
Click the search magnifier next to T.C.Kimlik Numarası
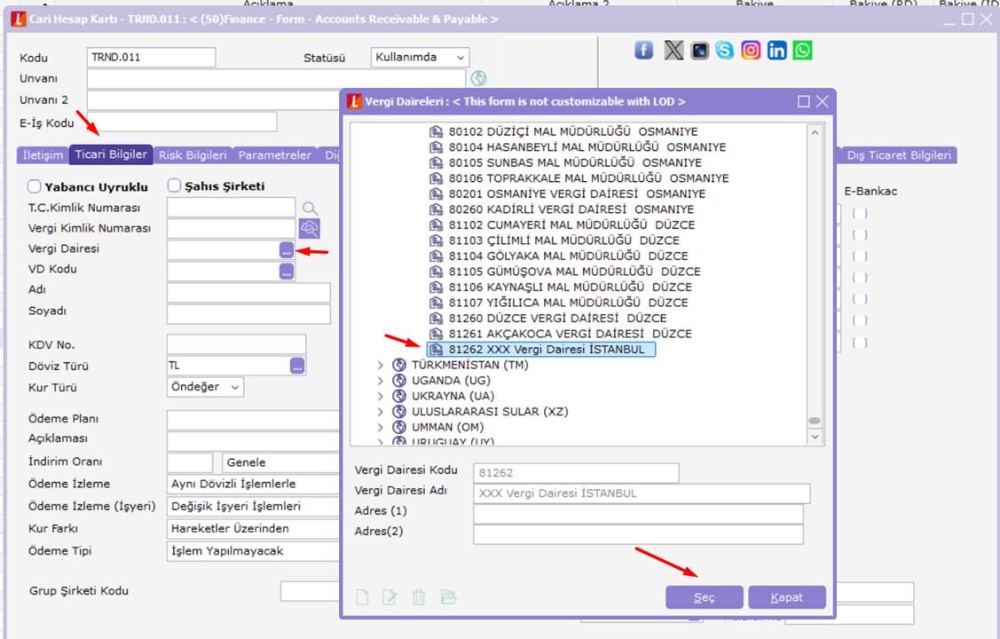(x=309, y=209)
